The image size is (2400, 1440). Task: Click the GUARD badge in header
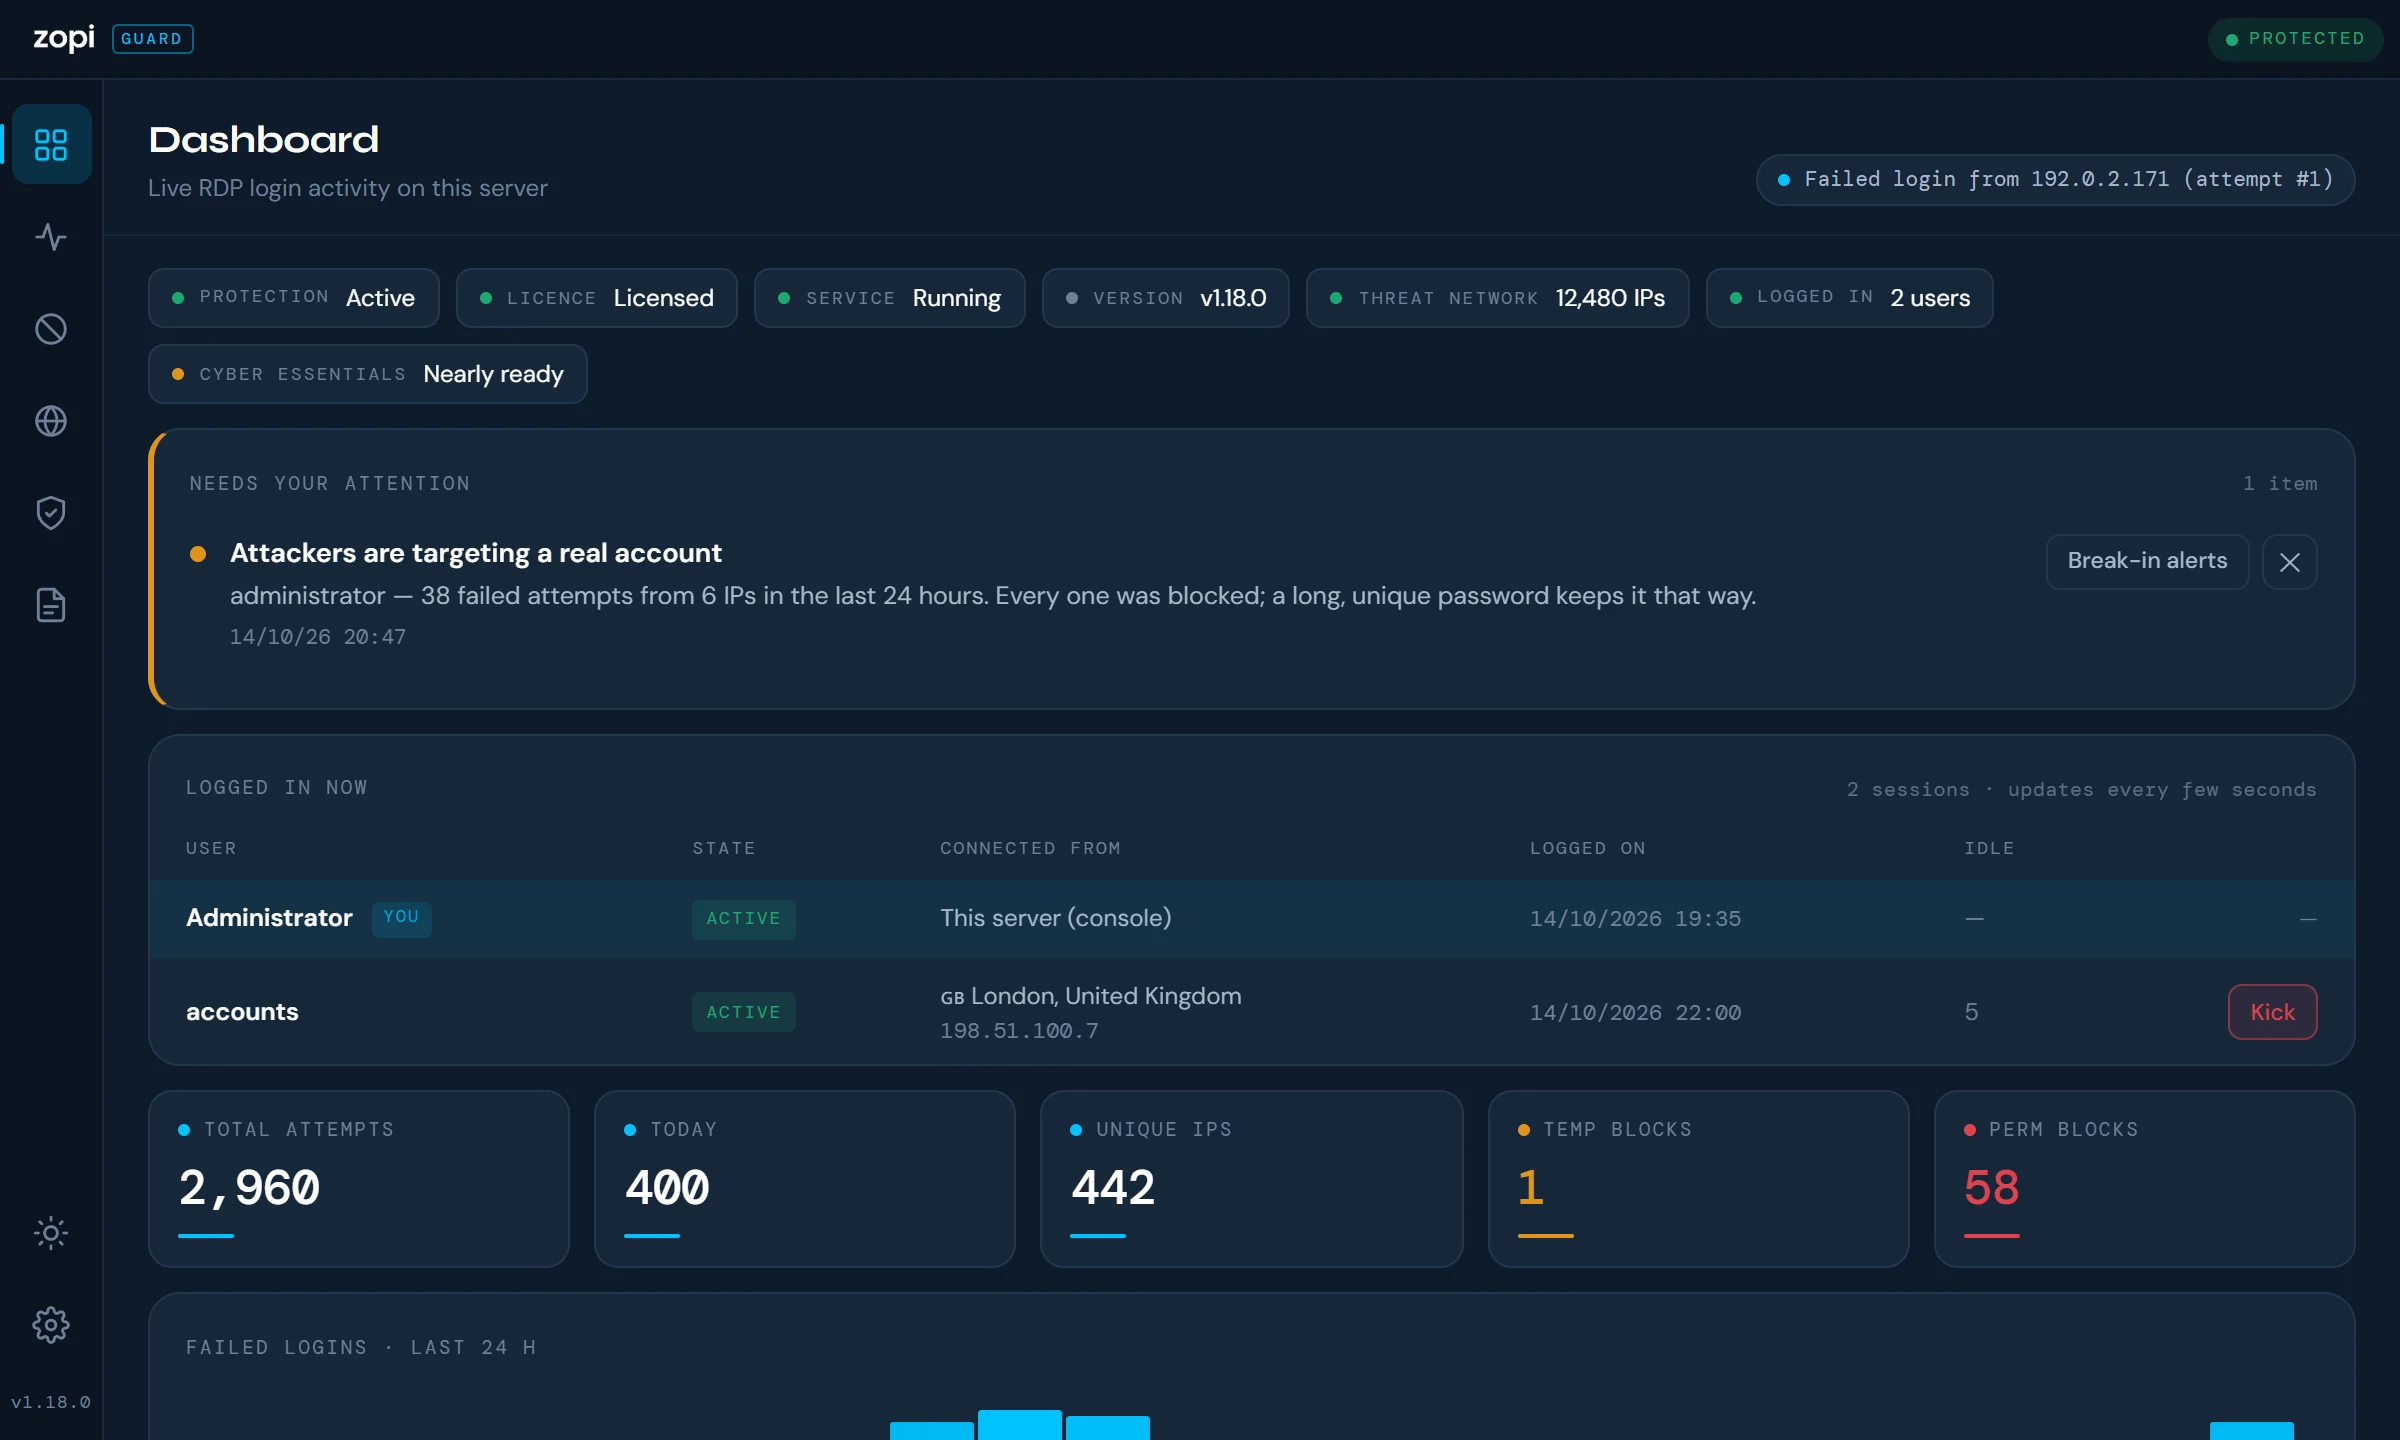click(x=152, y=39)
